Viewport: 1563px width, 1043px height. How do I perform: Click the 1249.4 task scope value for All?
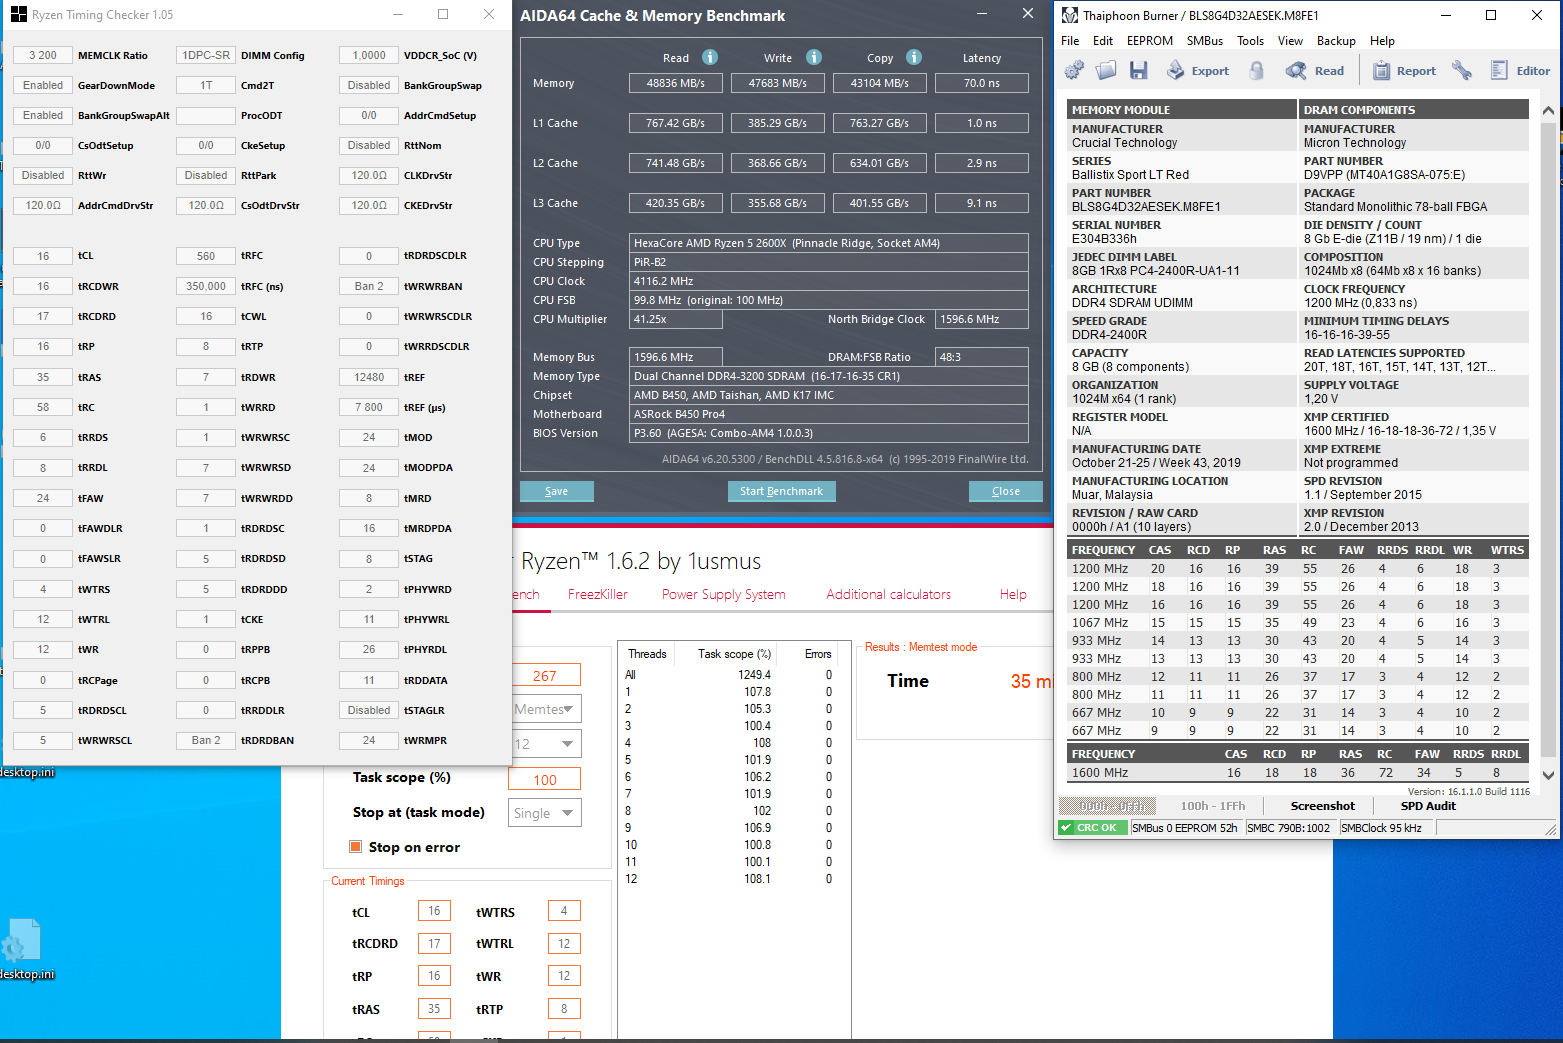click(755, 675)
